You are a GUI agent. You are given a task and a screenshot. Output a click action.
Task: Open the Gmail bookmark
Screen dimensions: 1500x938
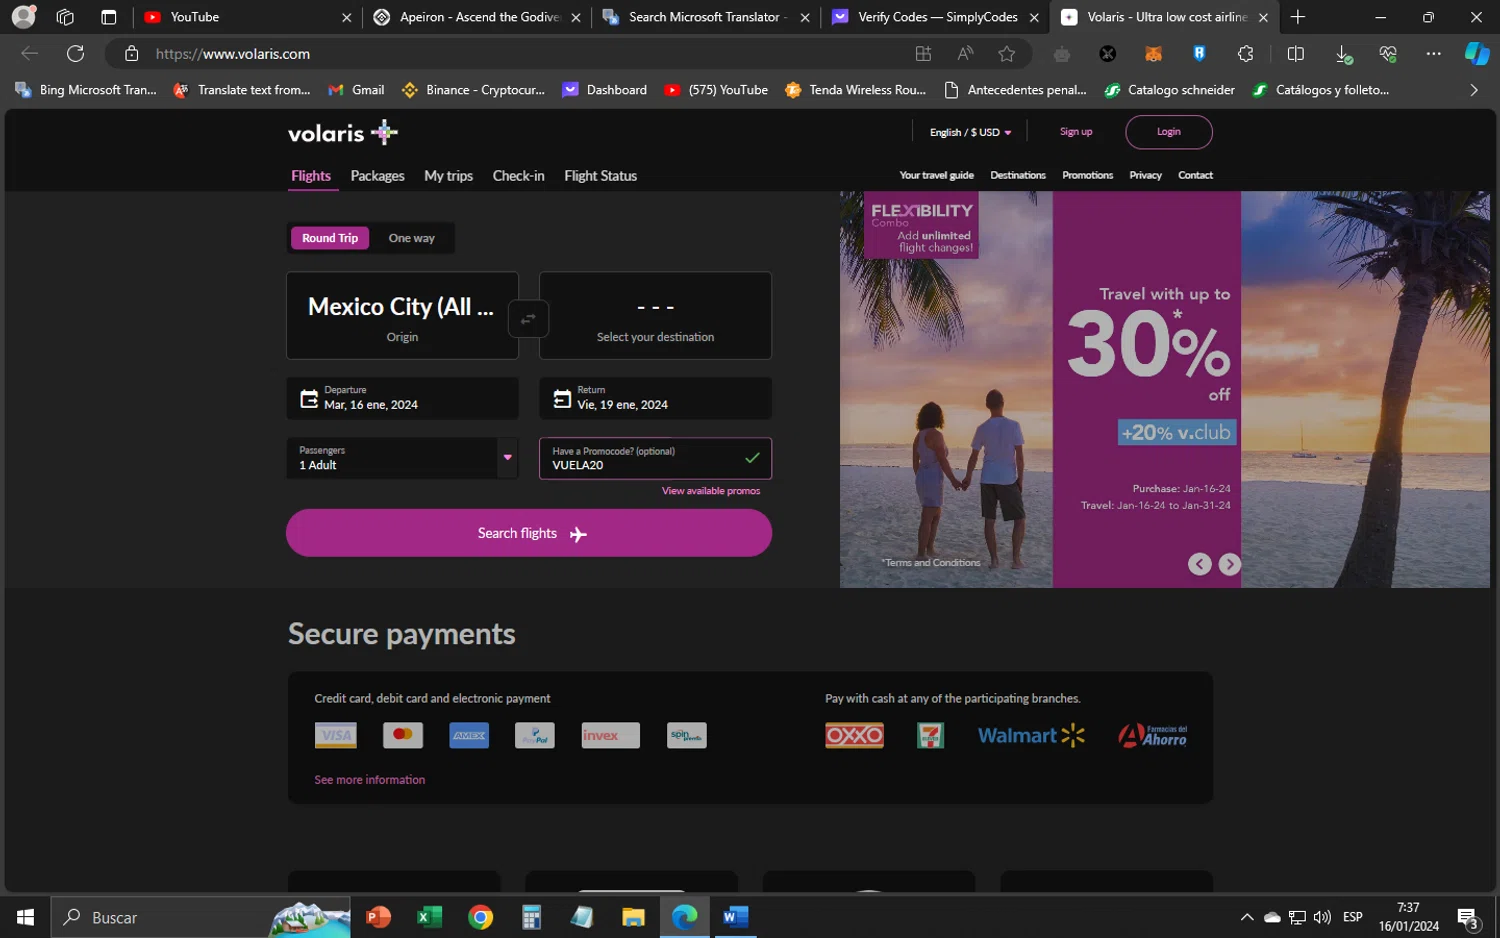pos(356,90)
